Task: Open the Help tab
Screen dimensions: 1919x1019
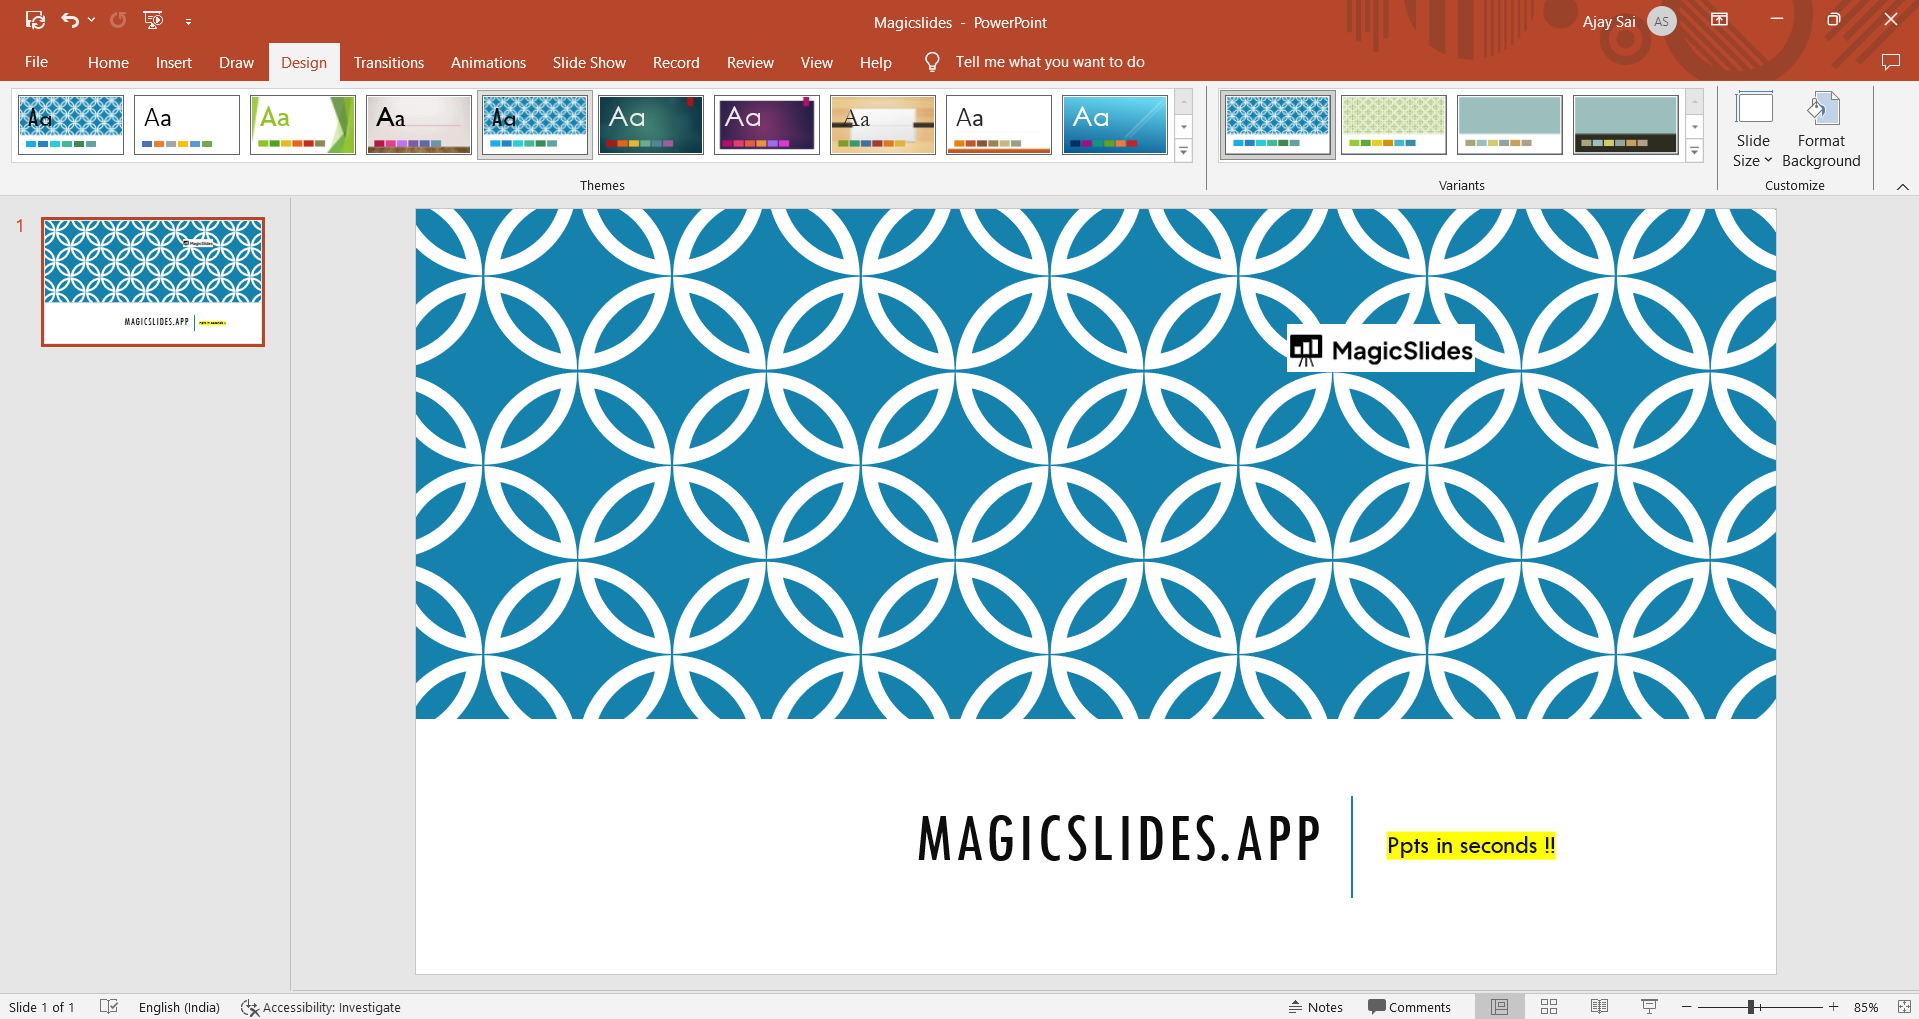Action: (x=875, y=62)
